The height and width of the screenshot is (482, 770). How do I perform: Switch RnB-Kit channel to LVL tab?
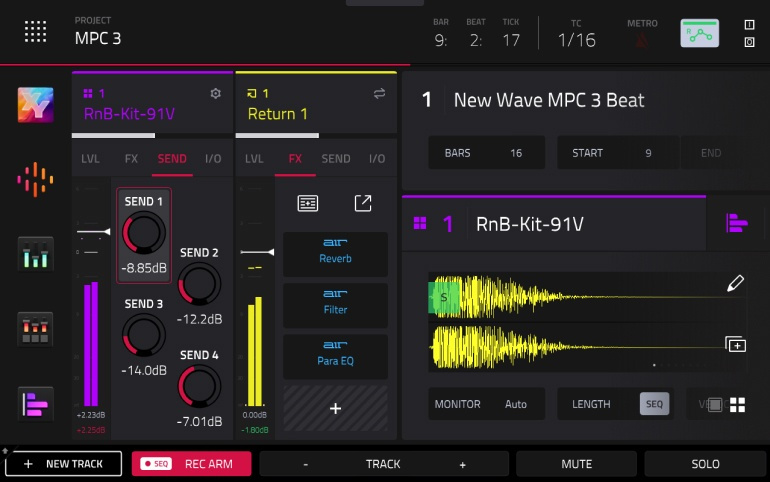pos(90,159)
